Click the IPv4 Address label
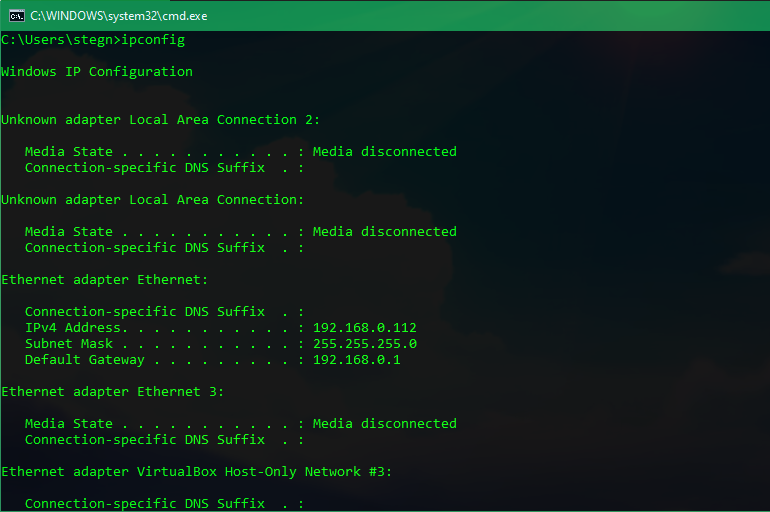The image size is (770, 512). tap(73, 327)
